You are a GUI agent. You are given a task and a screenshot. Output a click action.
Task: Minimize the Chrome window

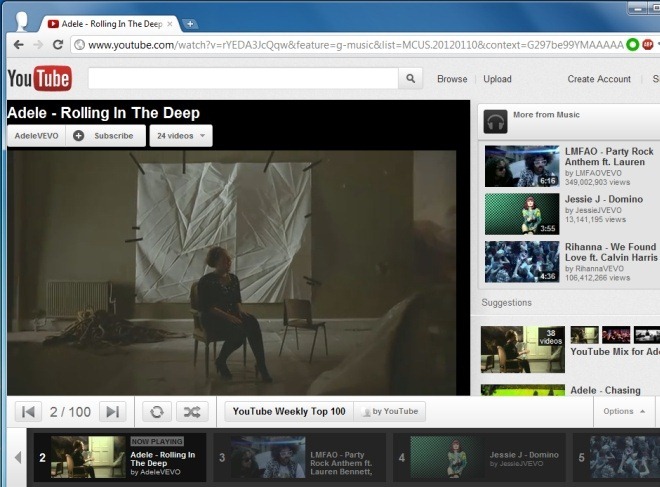[639, 8]
